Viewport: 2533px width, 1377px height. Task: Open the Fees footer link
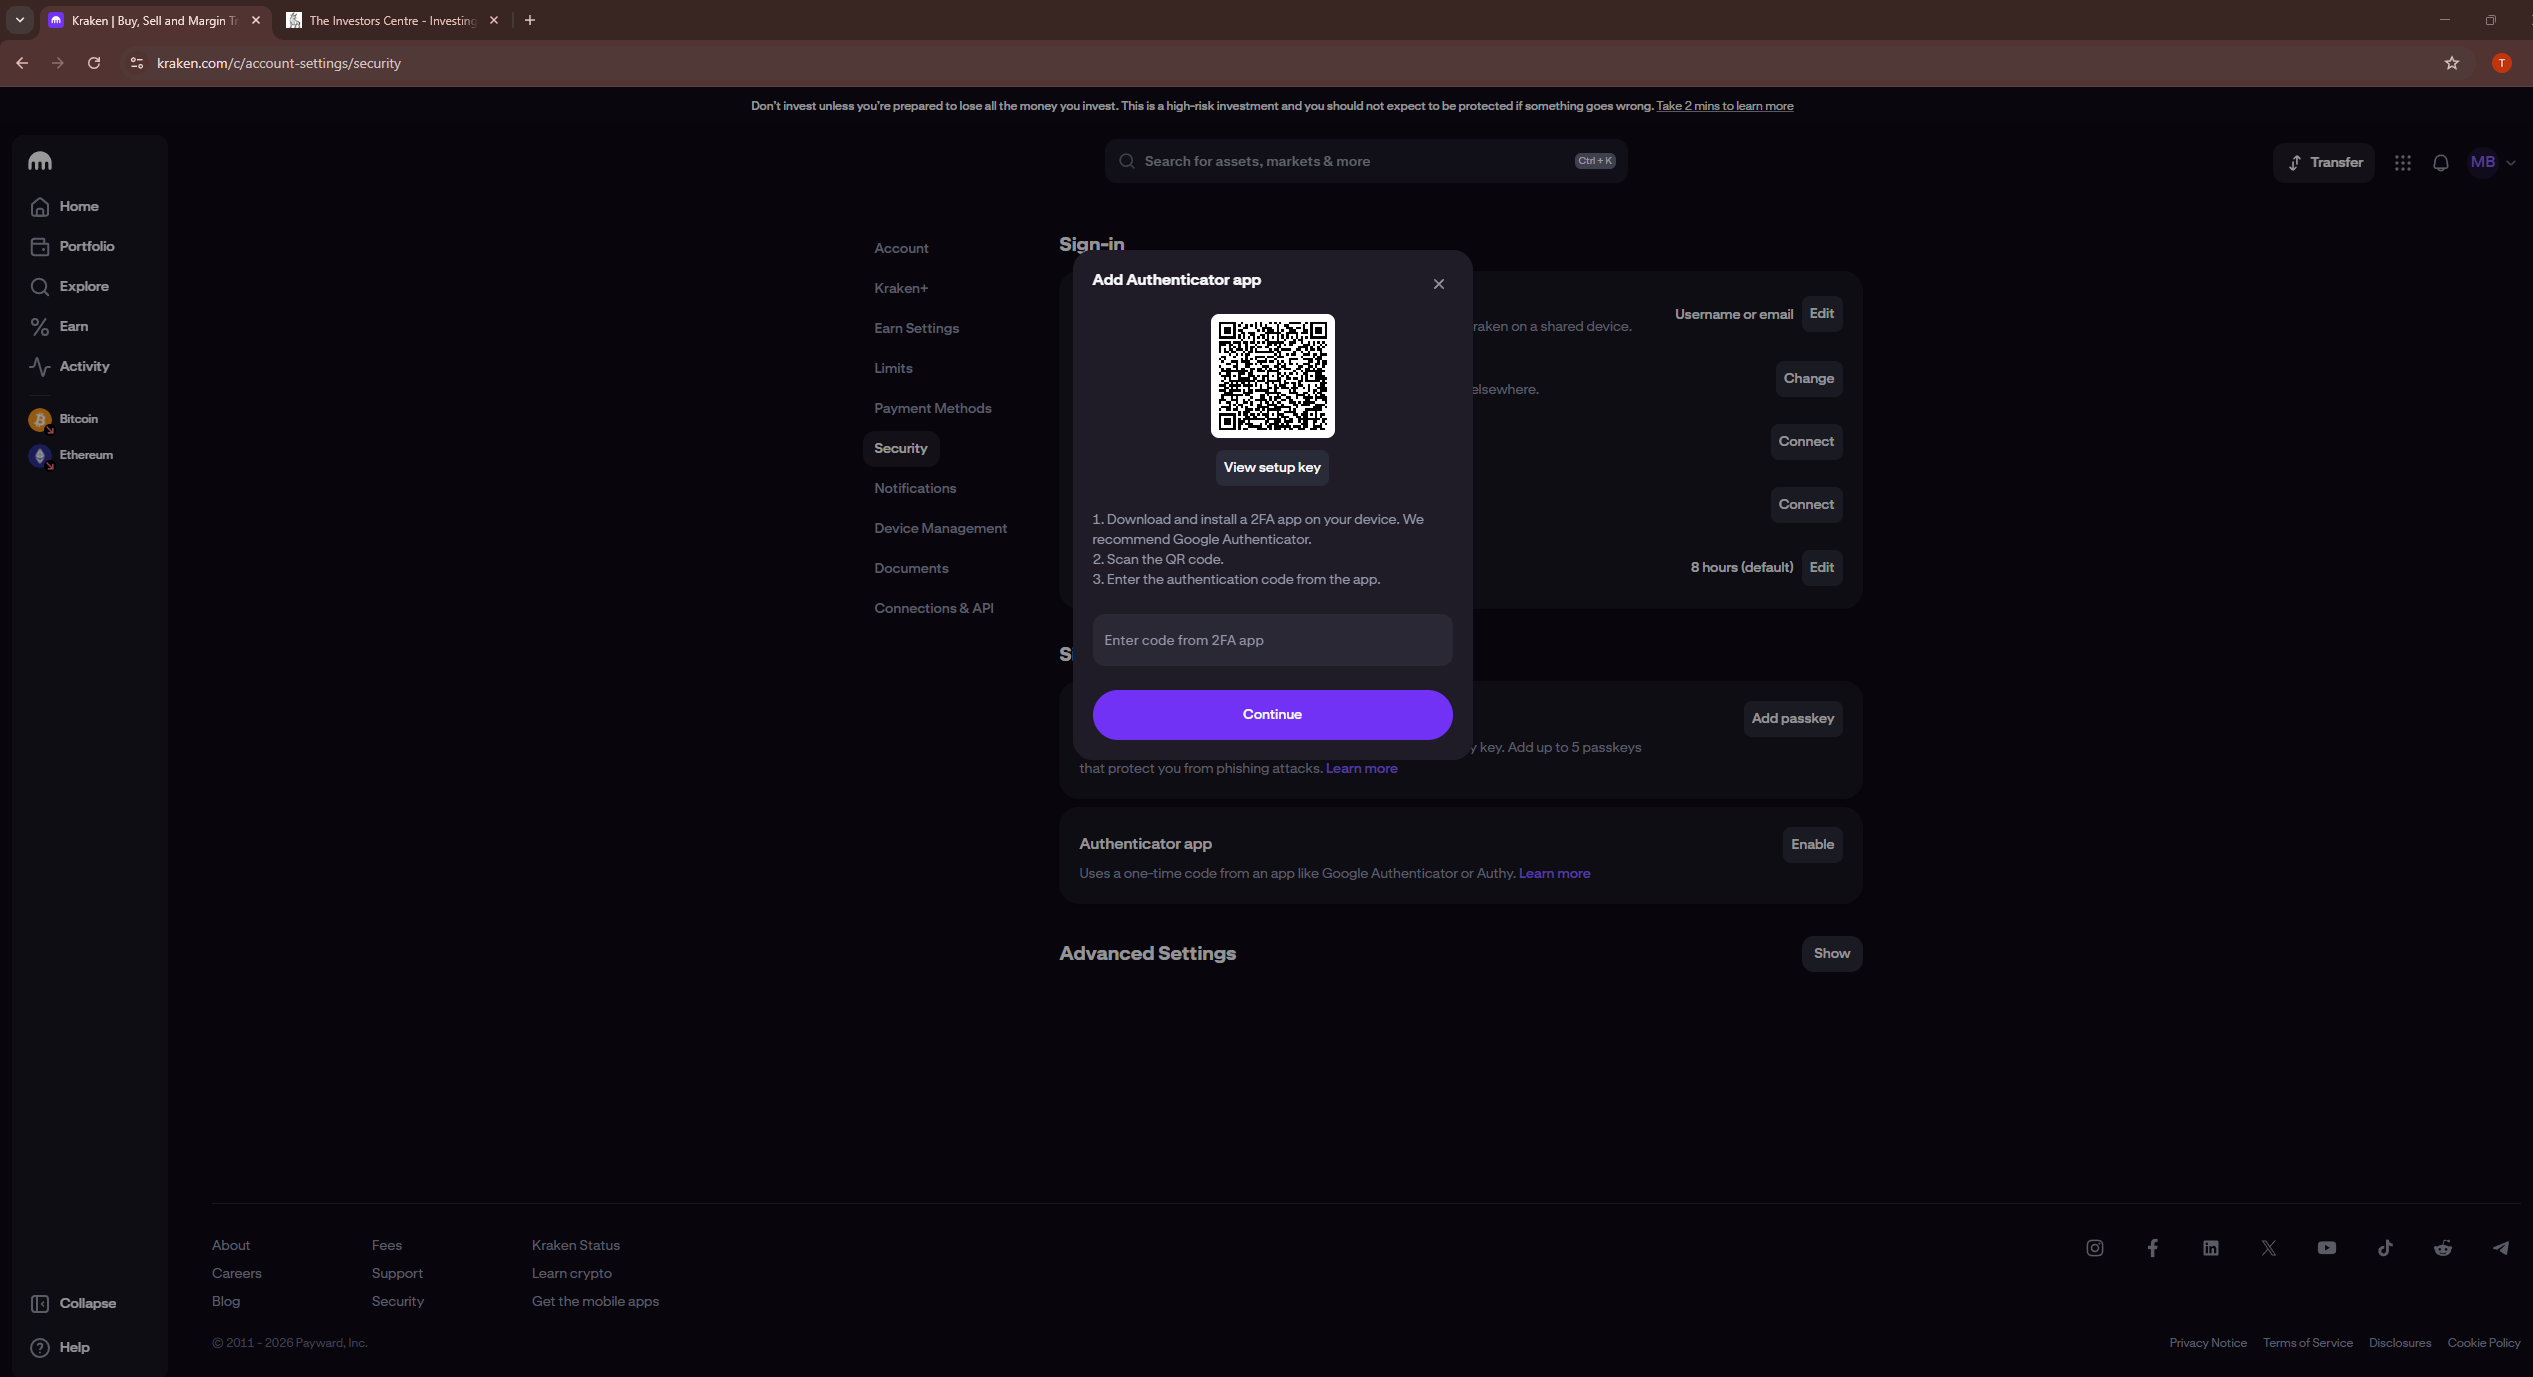387,1245
